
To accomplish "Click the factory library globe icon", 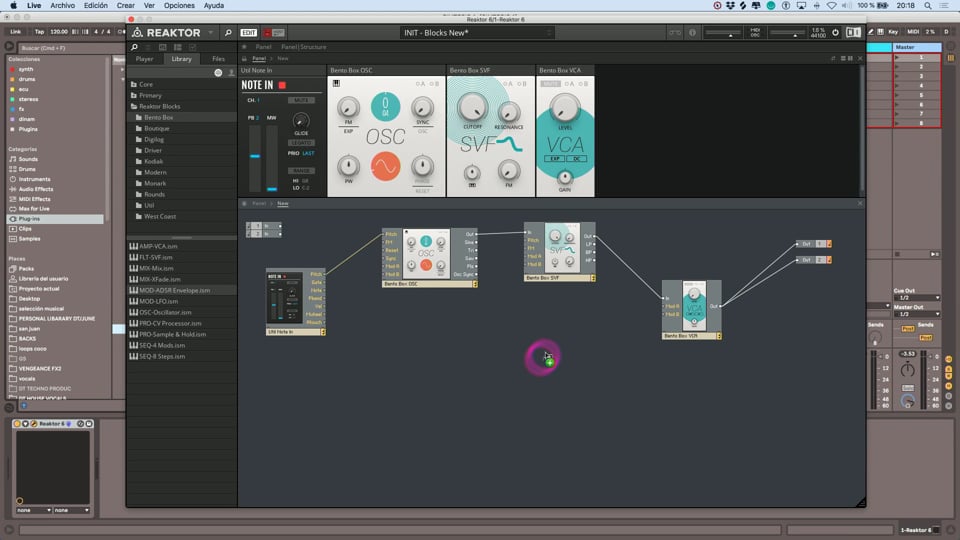I will [x=218, y=73].
